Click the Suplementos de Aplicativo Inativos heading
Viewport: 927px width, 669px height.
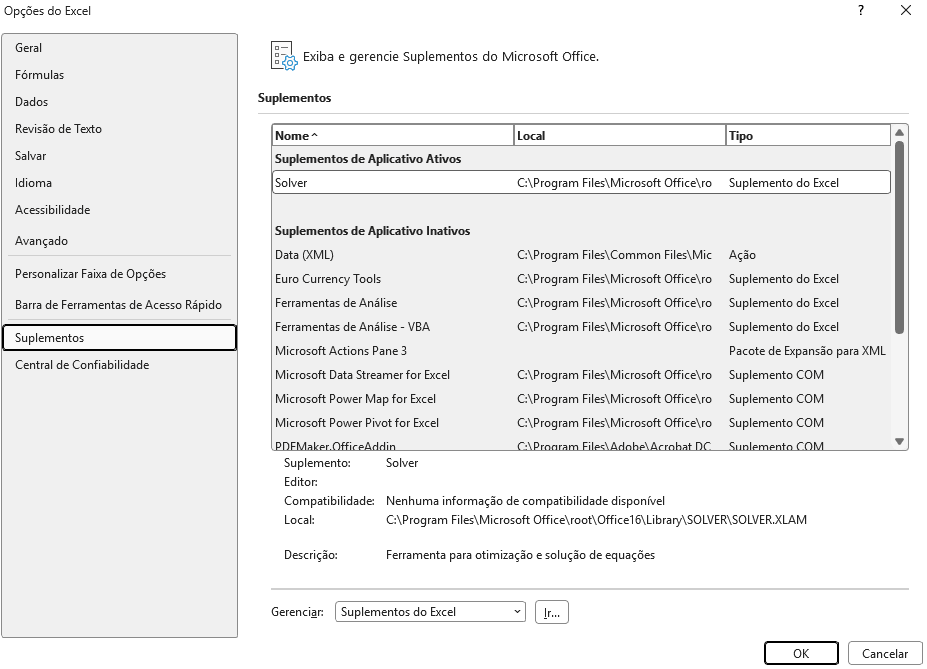tap(372, 231)
